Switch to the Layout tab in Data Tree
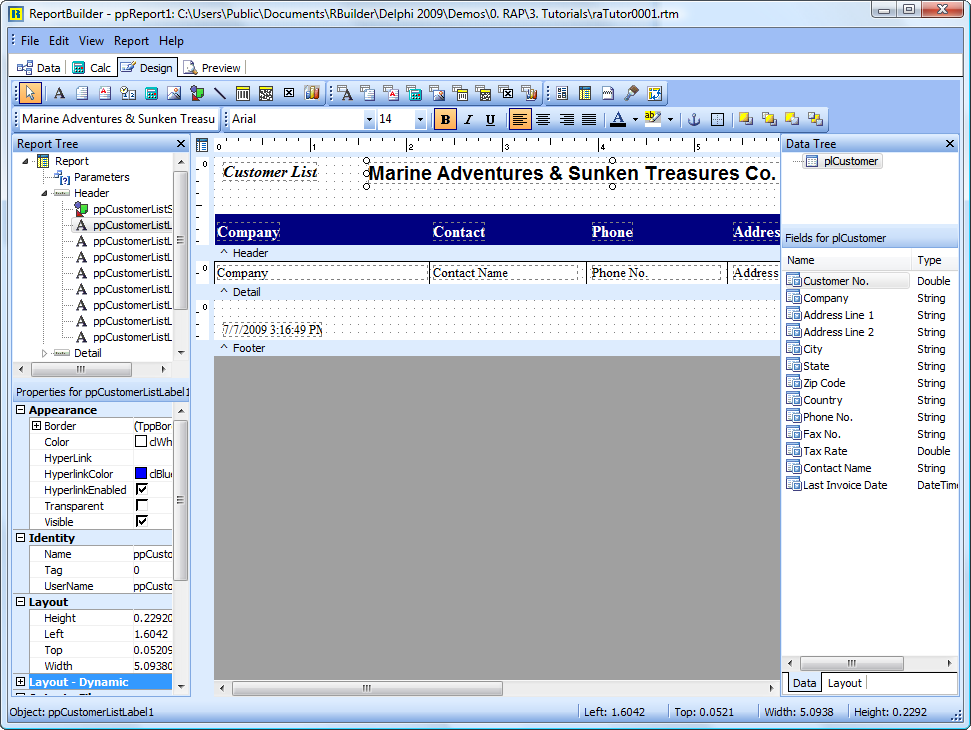This screenshot has width=971, height=730. (844, 682)
